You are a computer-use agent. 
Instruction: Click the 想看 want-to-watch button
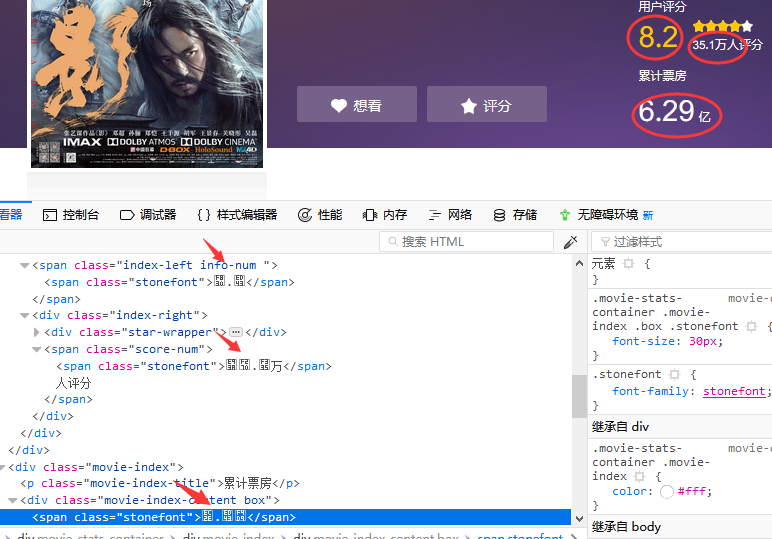coord(357,104)
